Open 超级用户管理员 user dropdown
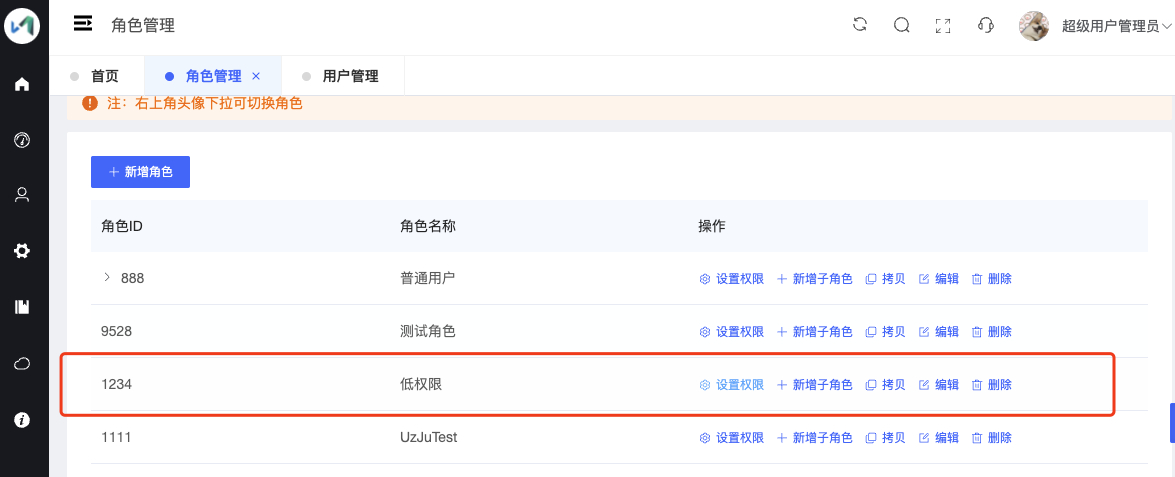 click(x=1115, y=27)
